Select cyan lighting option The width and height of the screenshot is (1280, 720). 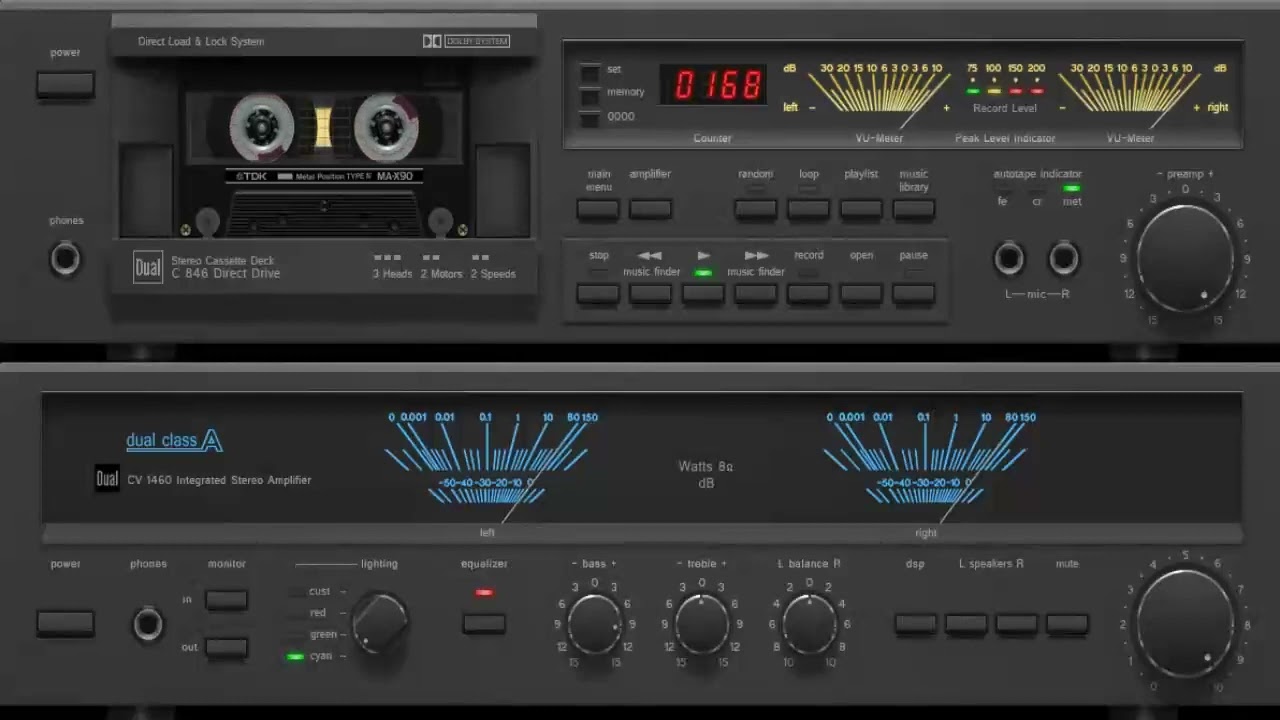(321, 656)
